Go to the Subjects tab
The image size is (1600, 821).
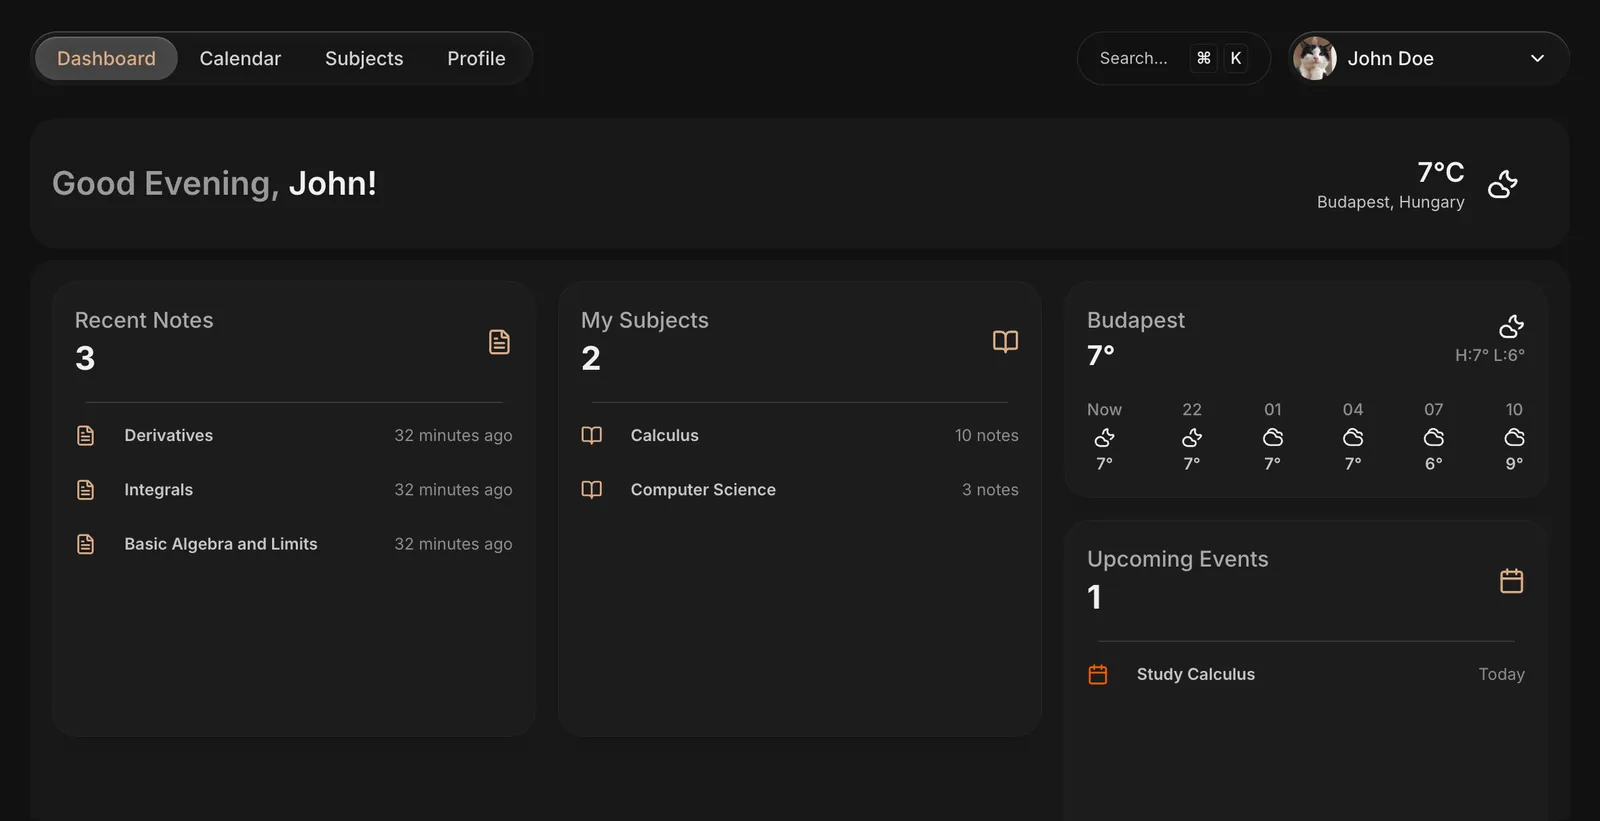coord(364,58)
